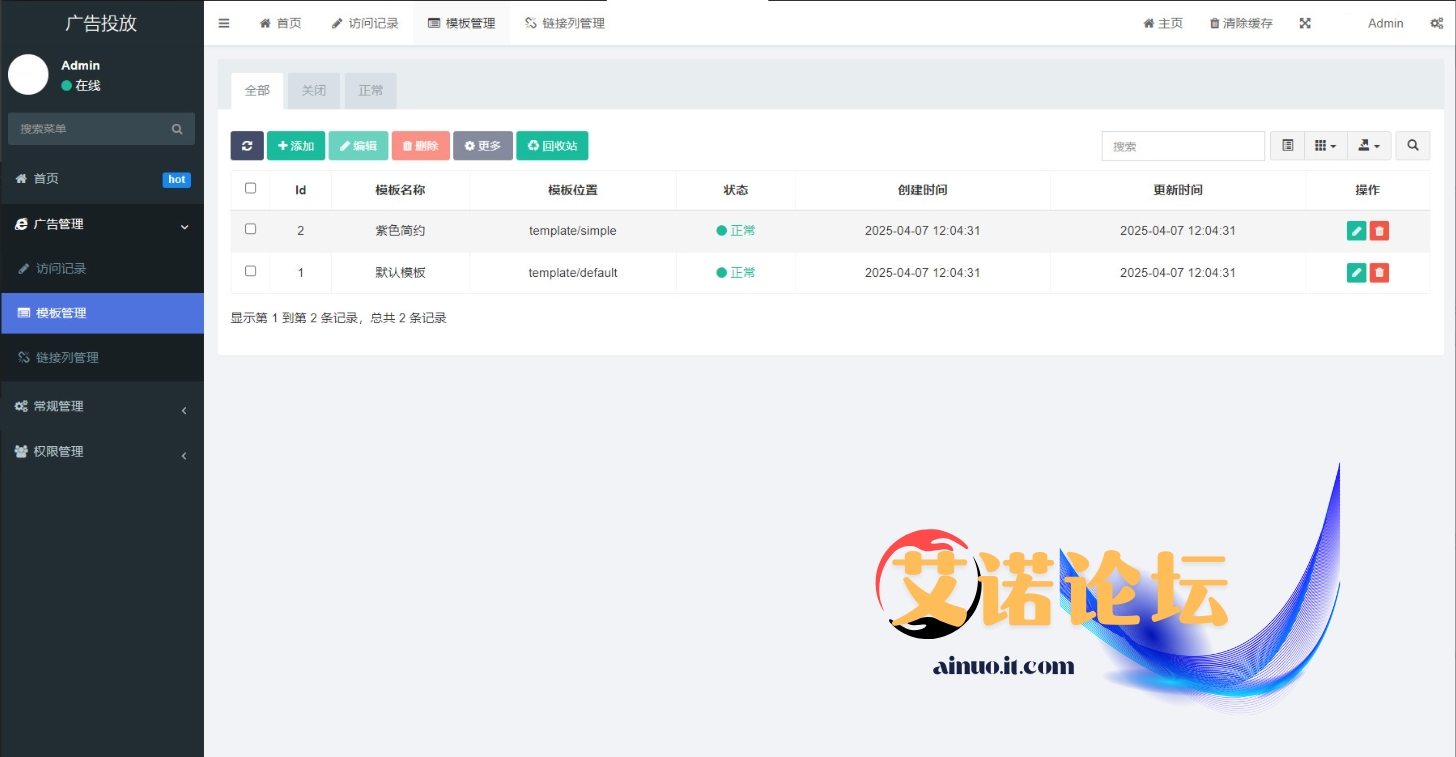Click the template/default cell
This screenshot has width=1456, height=757.
coord(573,273)
